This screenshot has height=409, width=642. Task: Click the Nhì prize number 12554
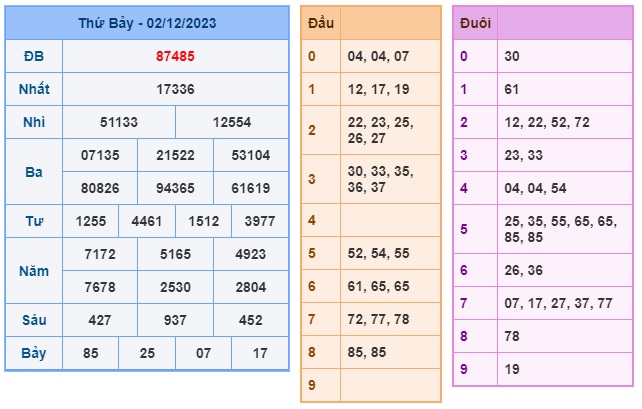point(232,122)
